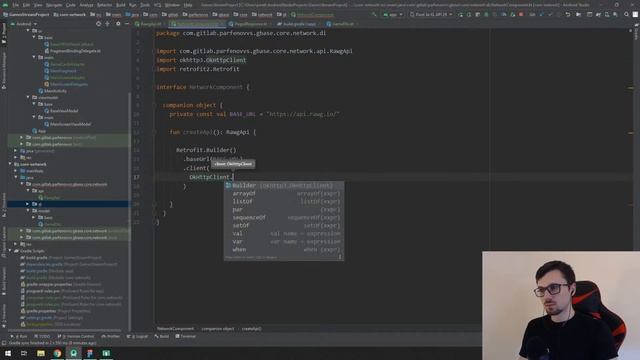Switch to Android Studio taskbar icon
The height and width of the screenshot is (360, 640).
point(73,353)
